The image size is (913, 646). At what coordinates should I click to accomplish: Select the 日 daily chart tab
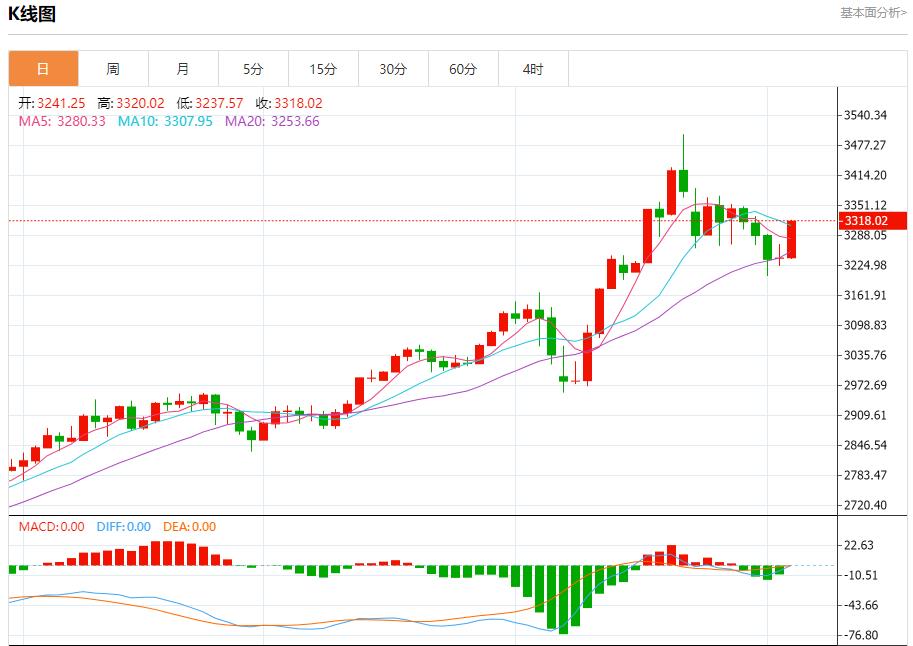tap(43, 69)
